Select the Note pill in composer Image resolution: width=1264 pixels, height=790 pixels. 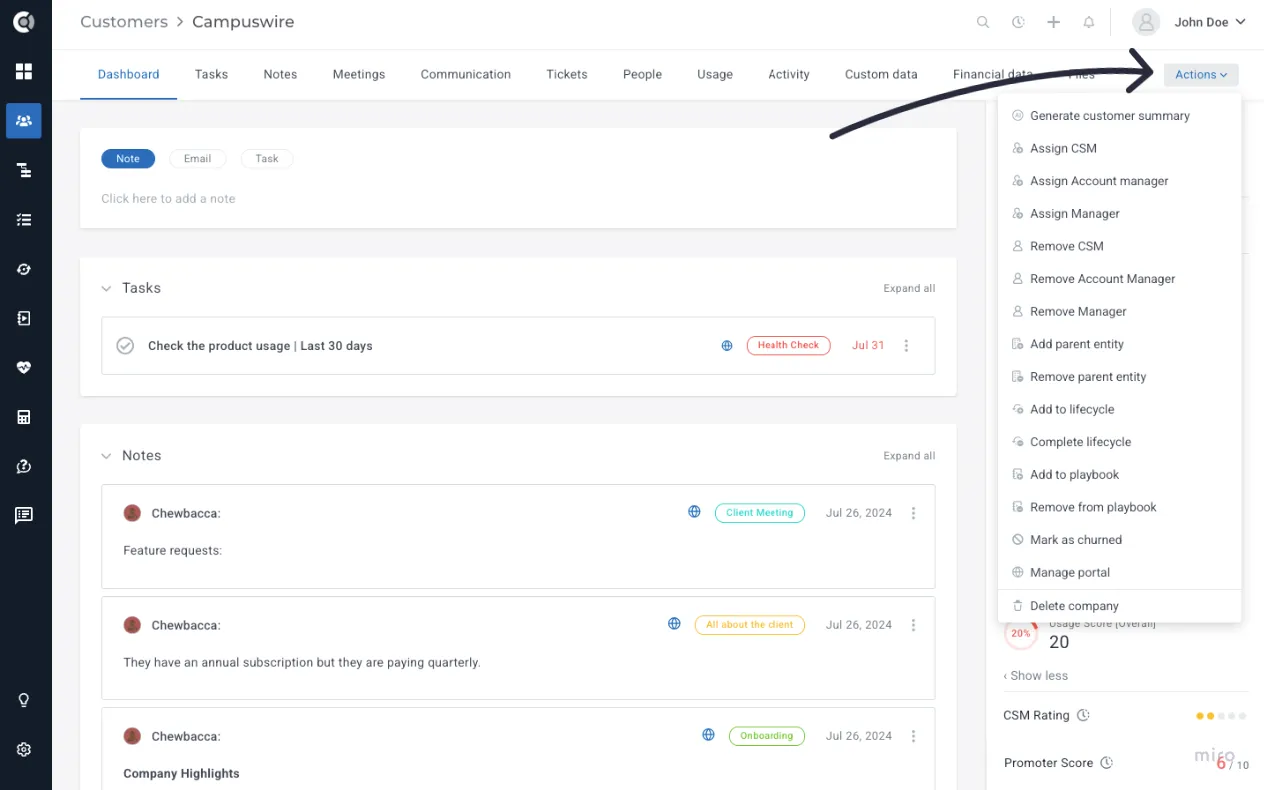point(128,158)
